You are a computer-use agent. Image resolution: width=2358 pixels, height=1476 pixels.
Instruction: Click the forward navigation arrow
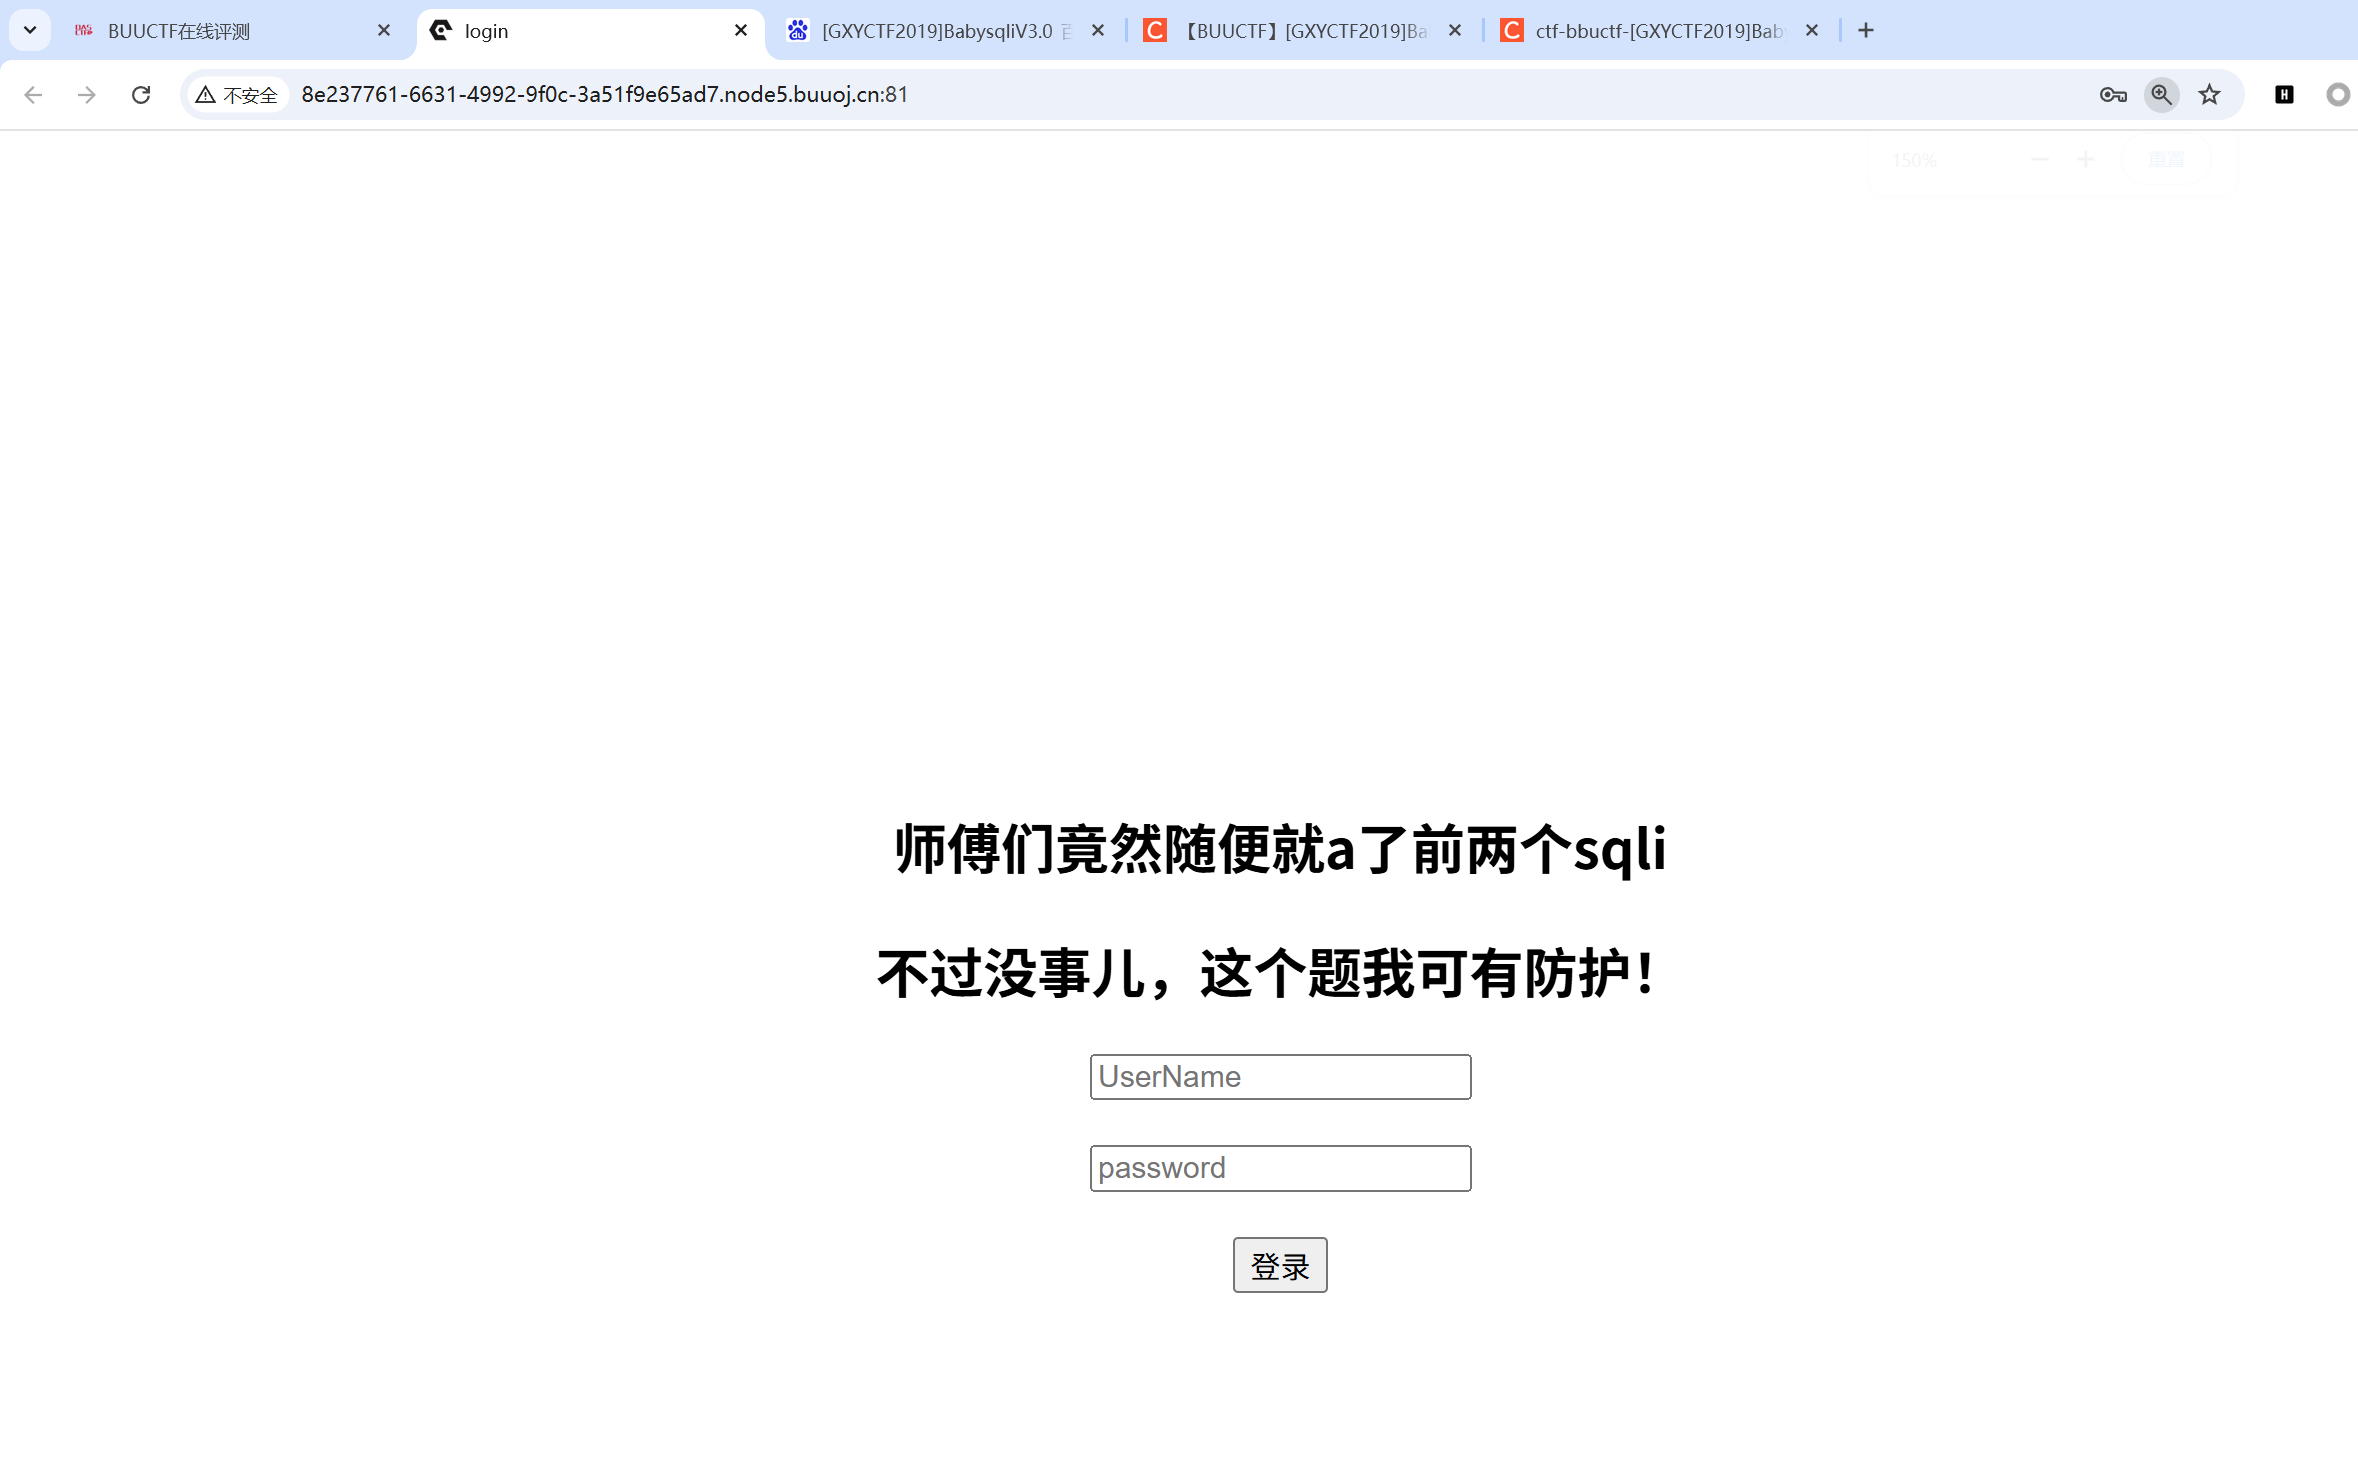87,94
